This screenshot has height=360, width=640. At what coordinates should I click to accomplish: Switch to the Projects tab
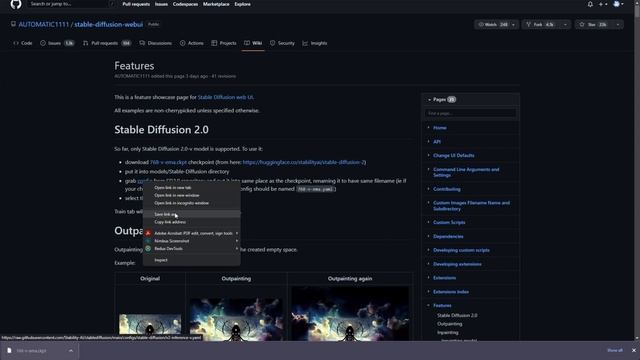[x=224, y=43]
